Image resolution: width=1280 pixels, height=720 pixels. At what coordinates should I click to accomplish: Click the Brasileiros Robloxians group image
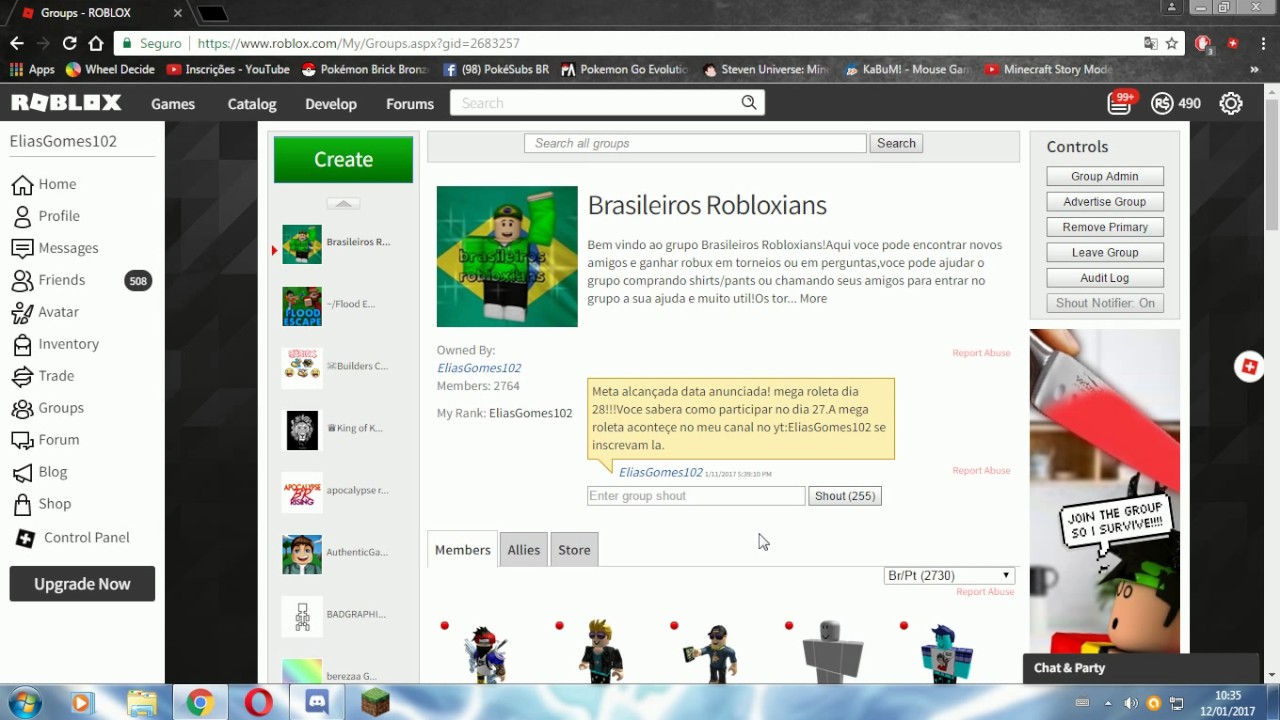(x=507, y=256)
